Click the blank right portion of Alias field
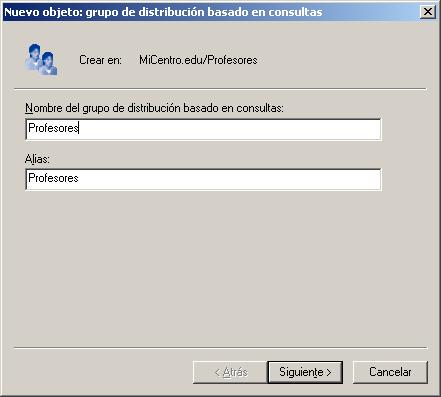The height and width of the screenshot is (397, 441). (230, 179)
